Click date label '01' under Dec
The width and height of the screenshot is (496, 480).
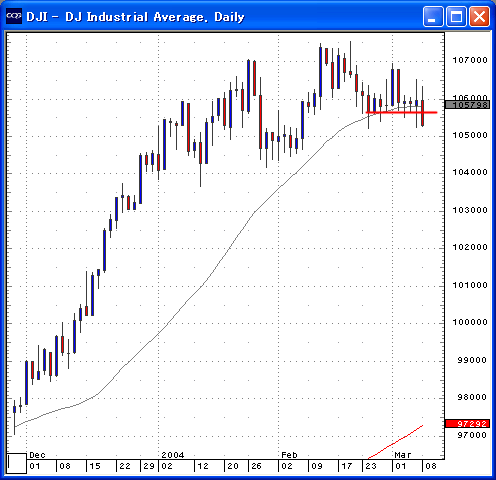pos(35,466)
